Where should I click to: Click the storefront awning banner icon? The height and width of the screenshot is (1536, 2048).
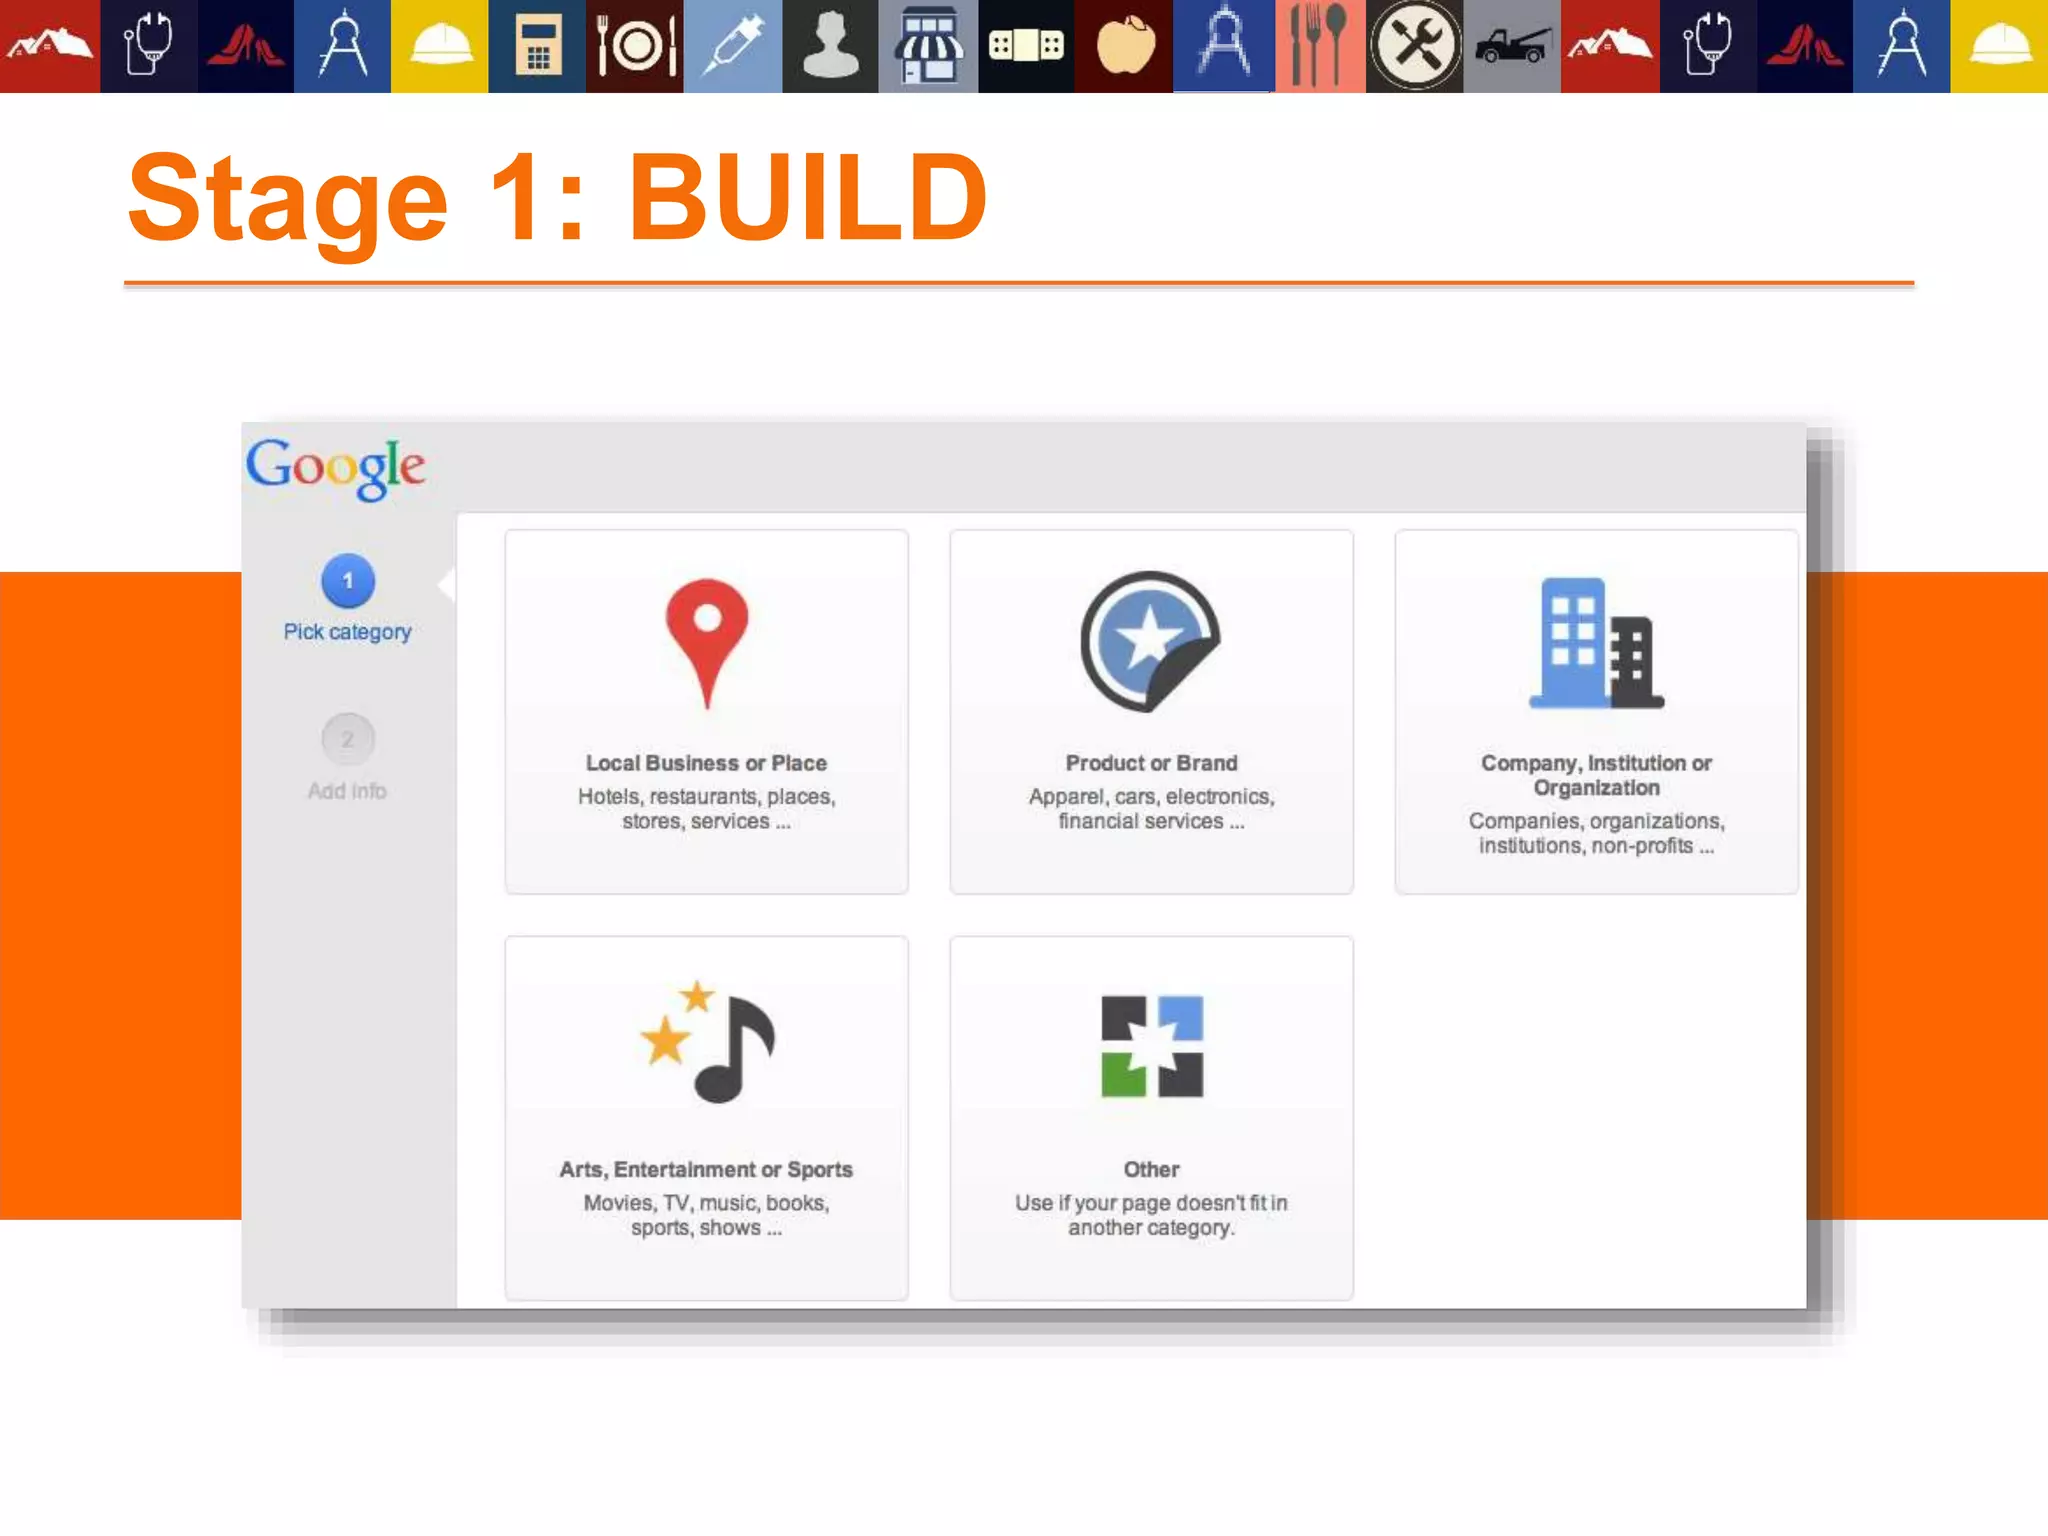pyautogui.click(x=928, y=46)
